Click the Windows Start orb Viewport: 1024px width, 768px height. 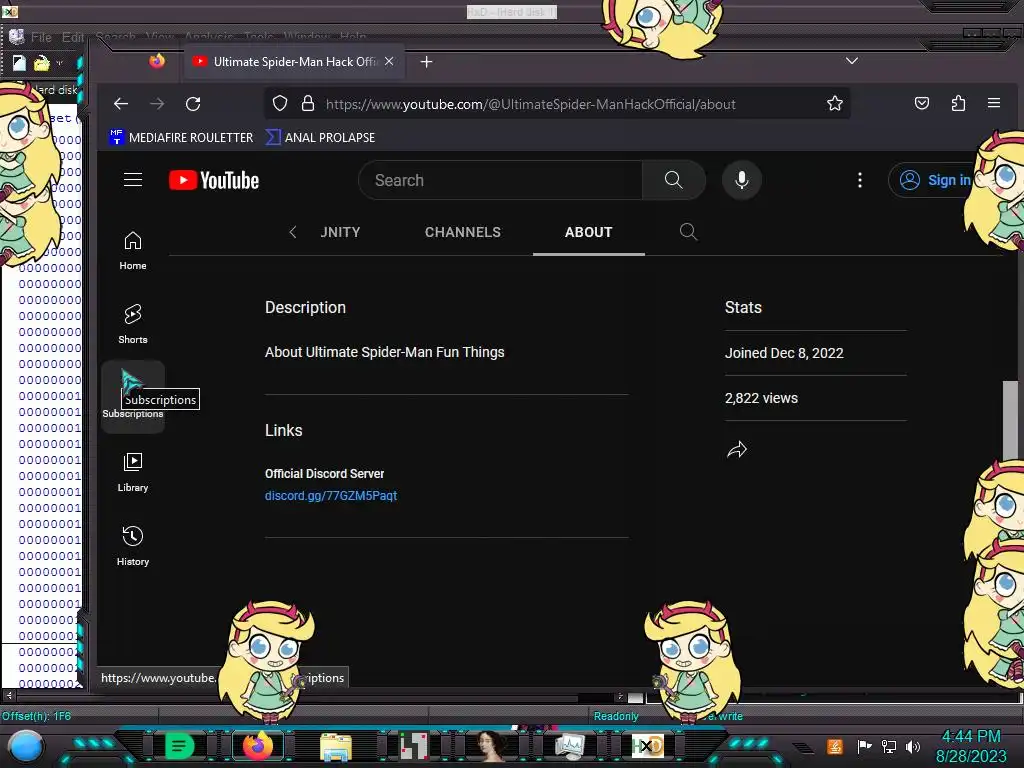coord(26,746)
